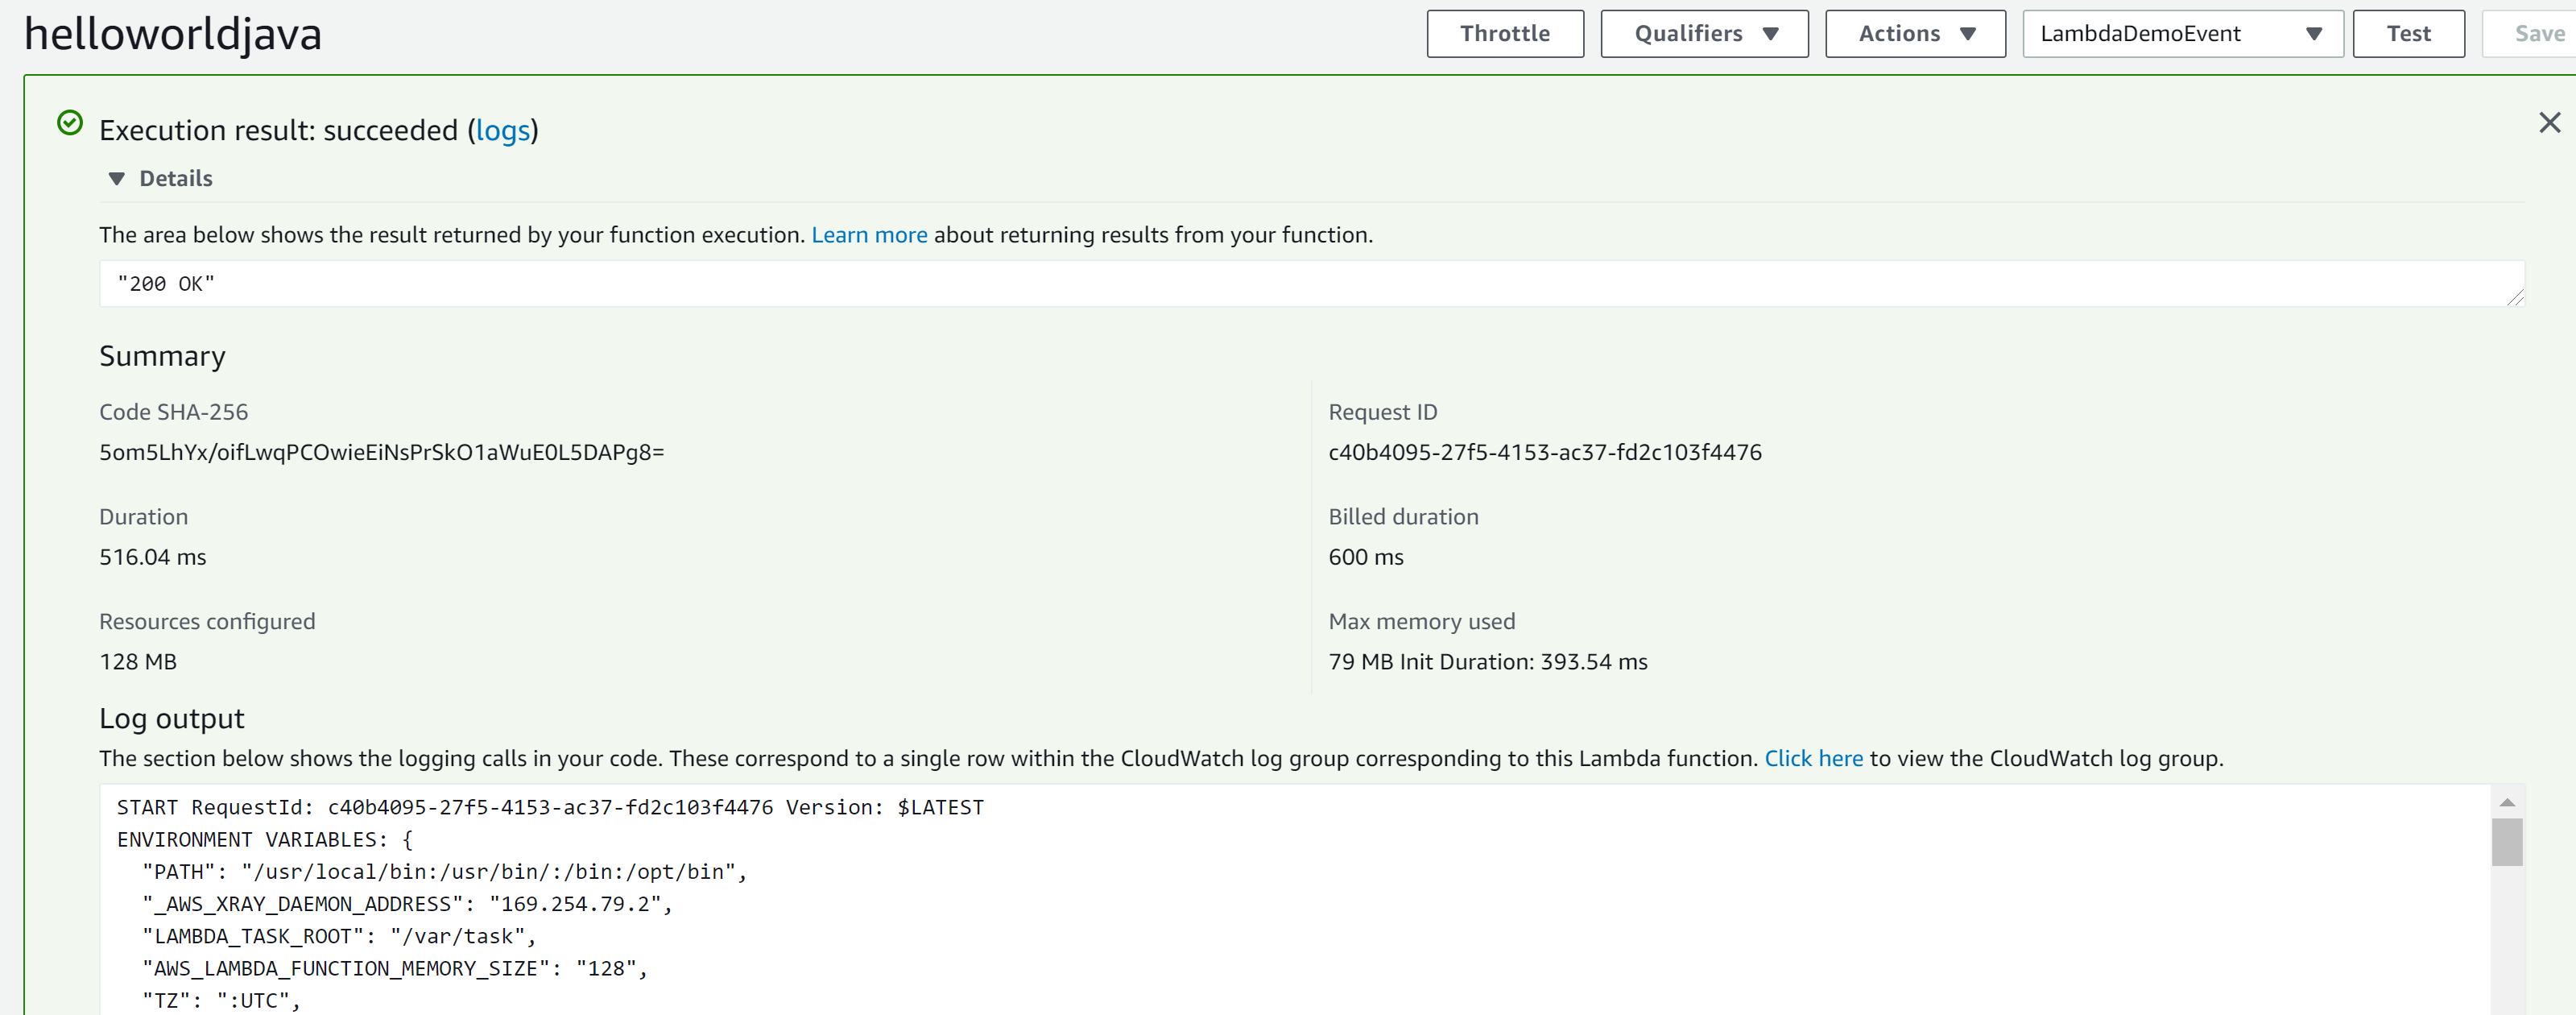The image size is (2576, 1015).
Task: Click the green success checkmark icon
Action: (x=70, y=123)
